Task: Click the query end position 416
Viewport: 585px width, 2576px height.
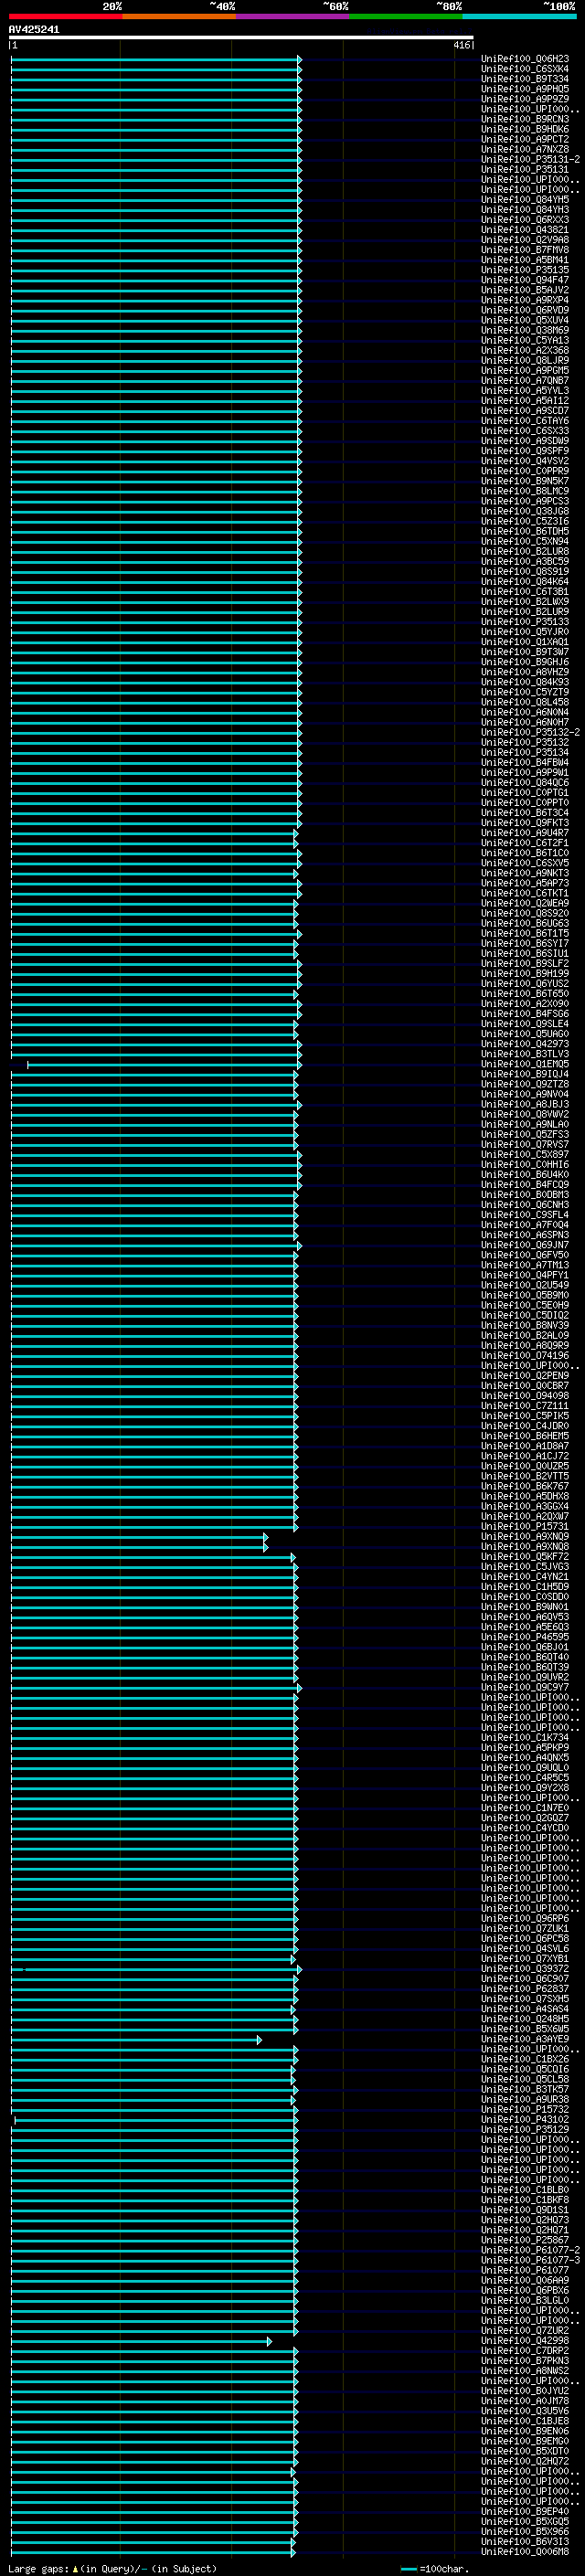Action: 461,45
